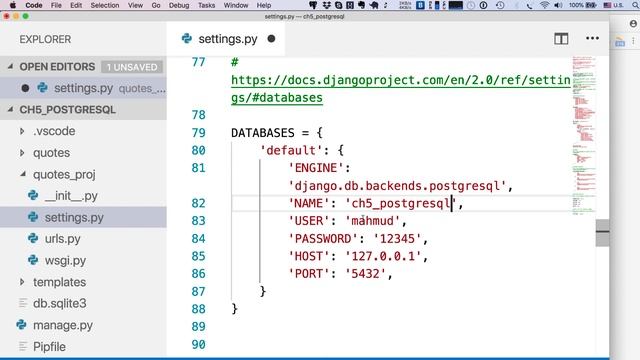Image resolution: width=640 pixels, height=360 pixels.
Task: Click the 'ENGINE' key on line 81
Action: 316,168
